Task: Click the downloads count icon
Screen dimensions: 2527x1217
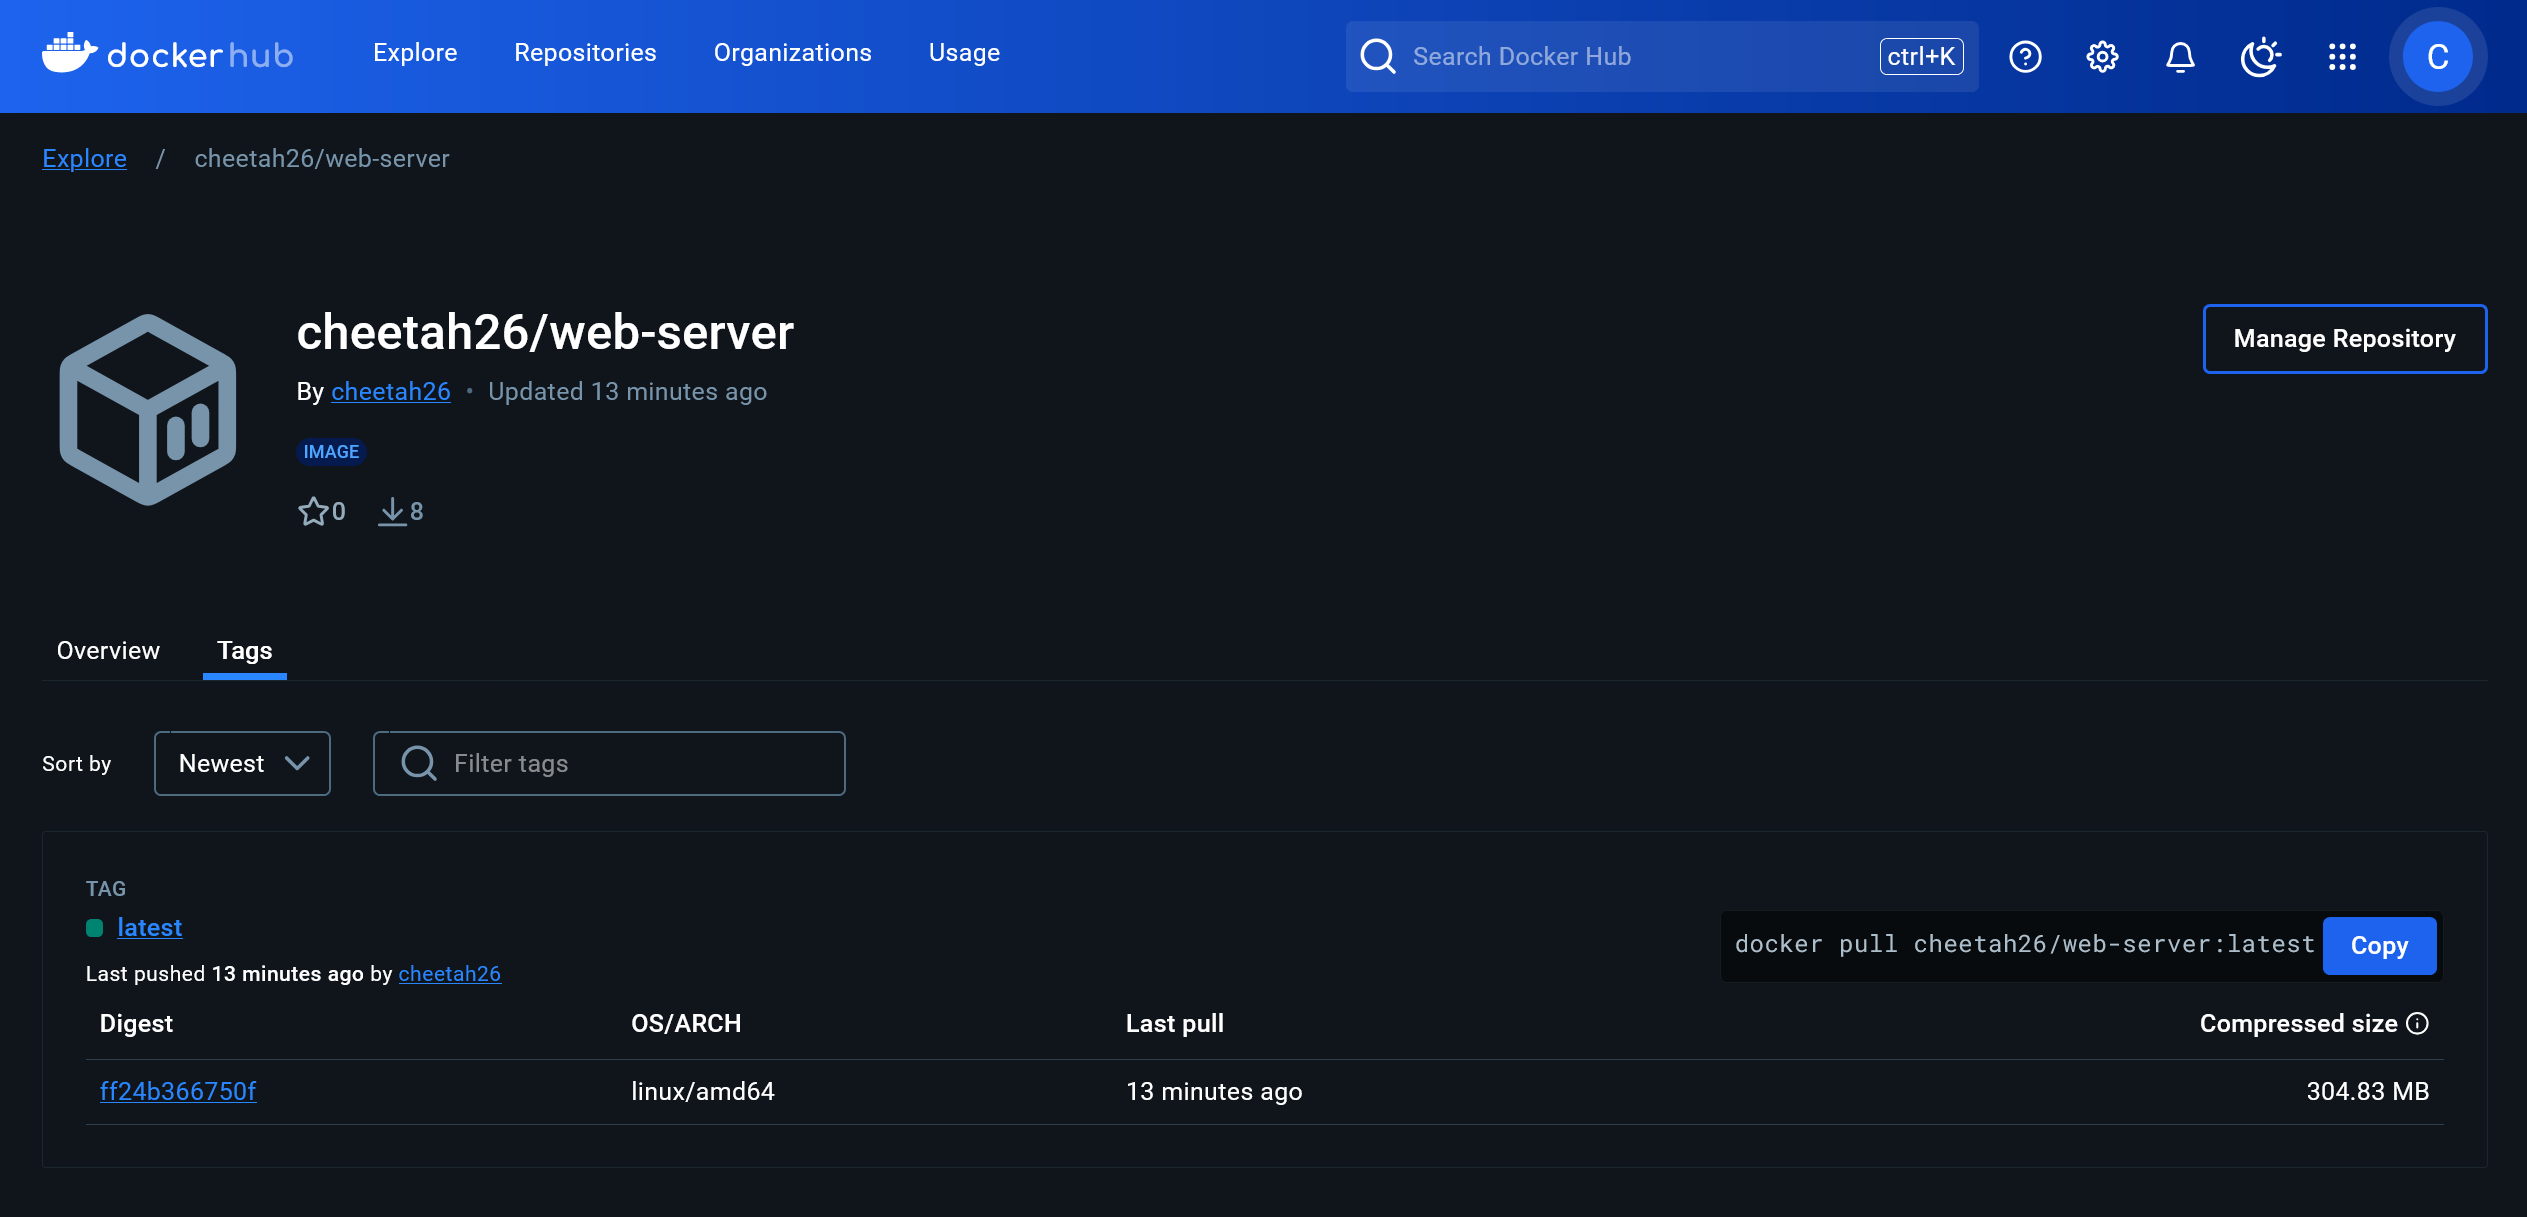Action: (393, 511)
